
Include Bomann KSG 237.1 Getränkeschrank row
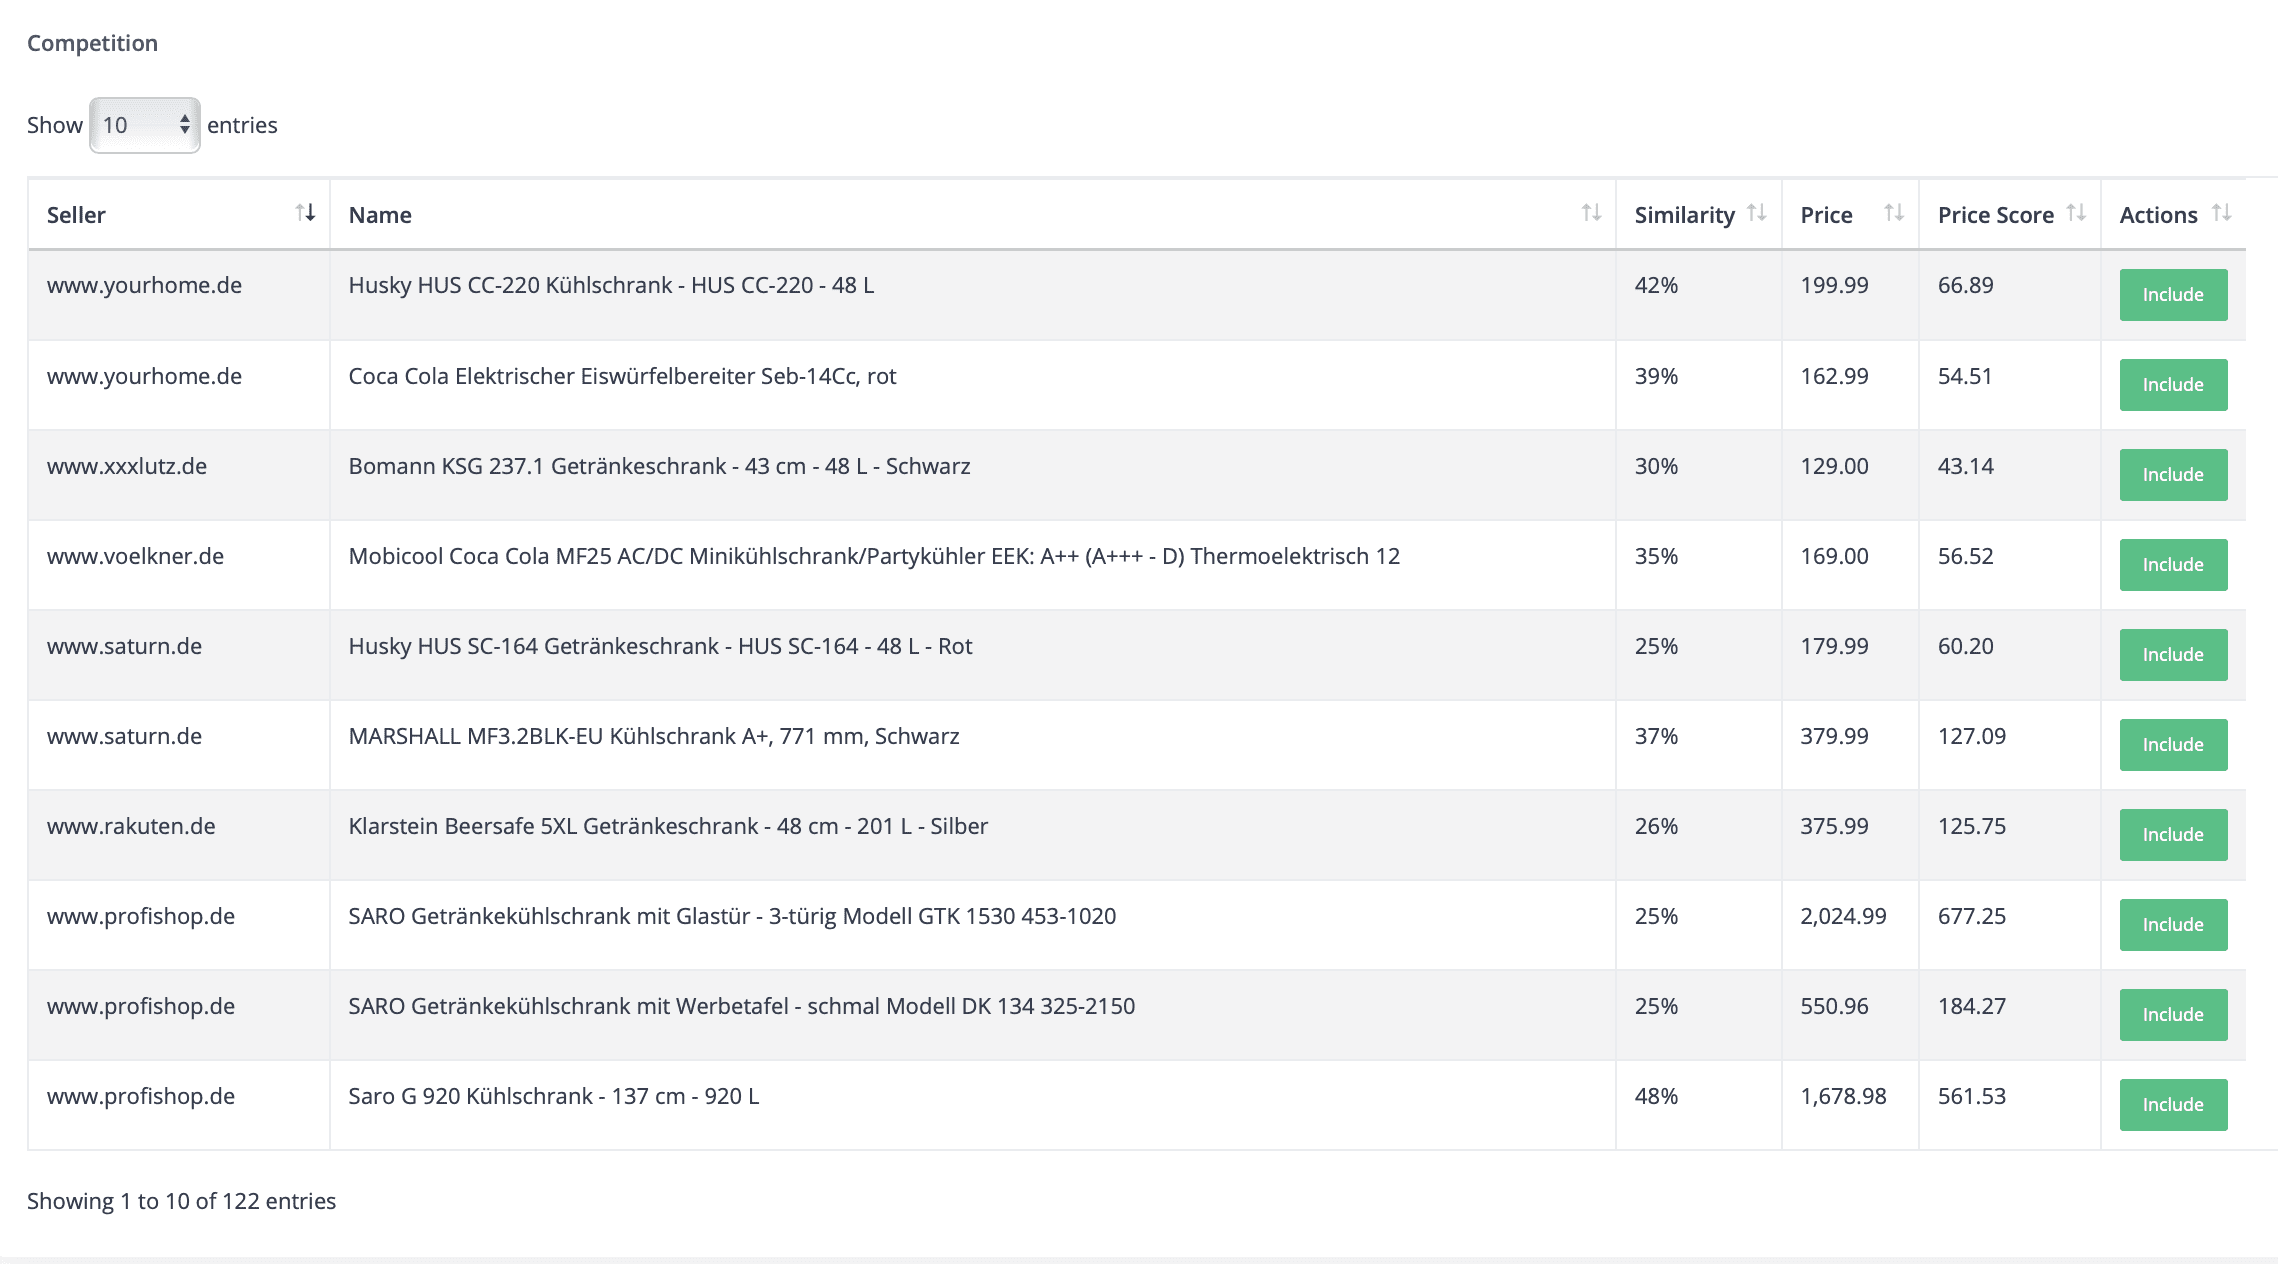click(2173, 475)
